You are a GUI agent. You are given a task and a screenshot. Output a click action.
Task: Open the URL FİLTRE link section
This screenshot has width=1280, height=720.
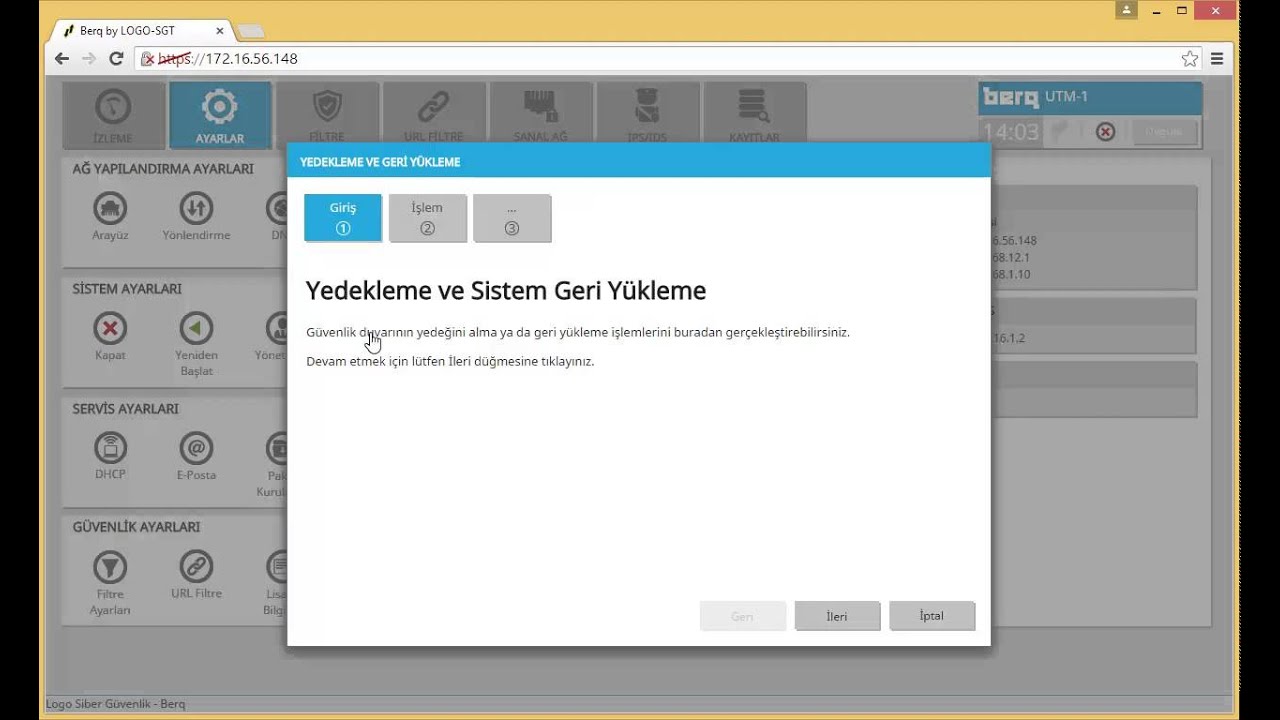433,115
